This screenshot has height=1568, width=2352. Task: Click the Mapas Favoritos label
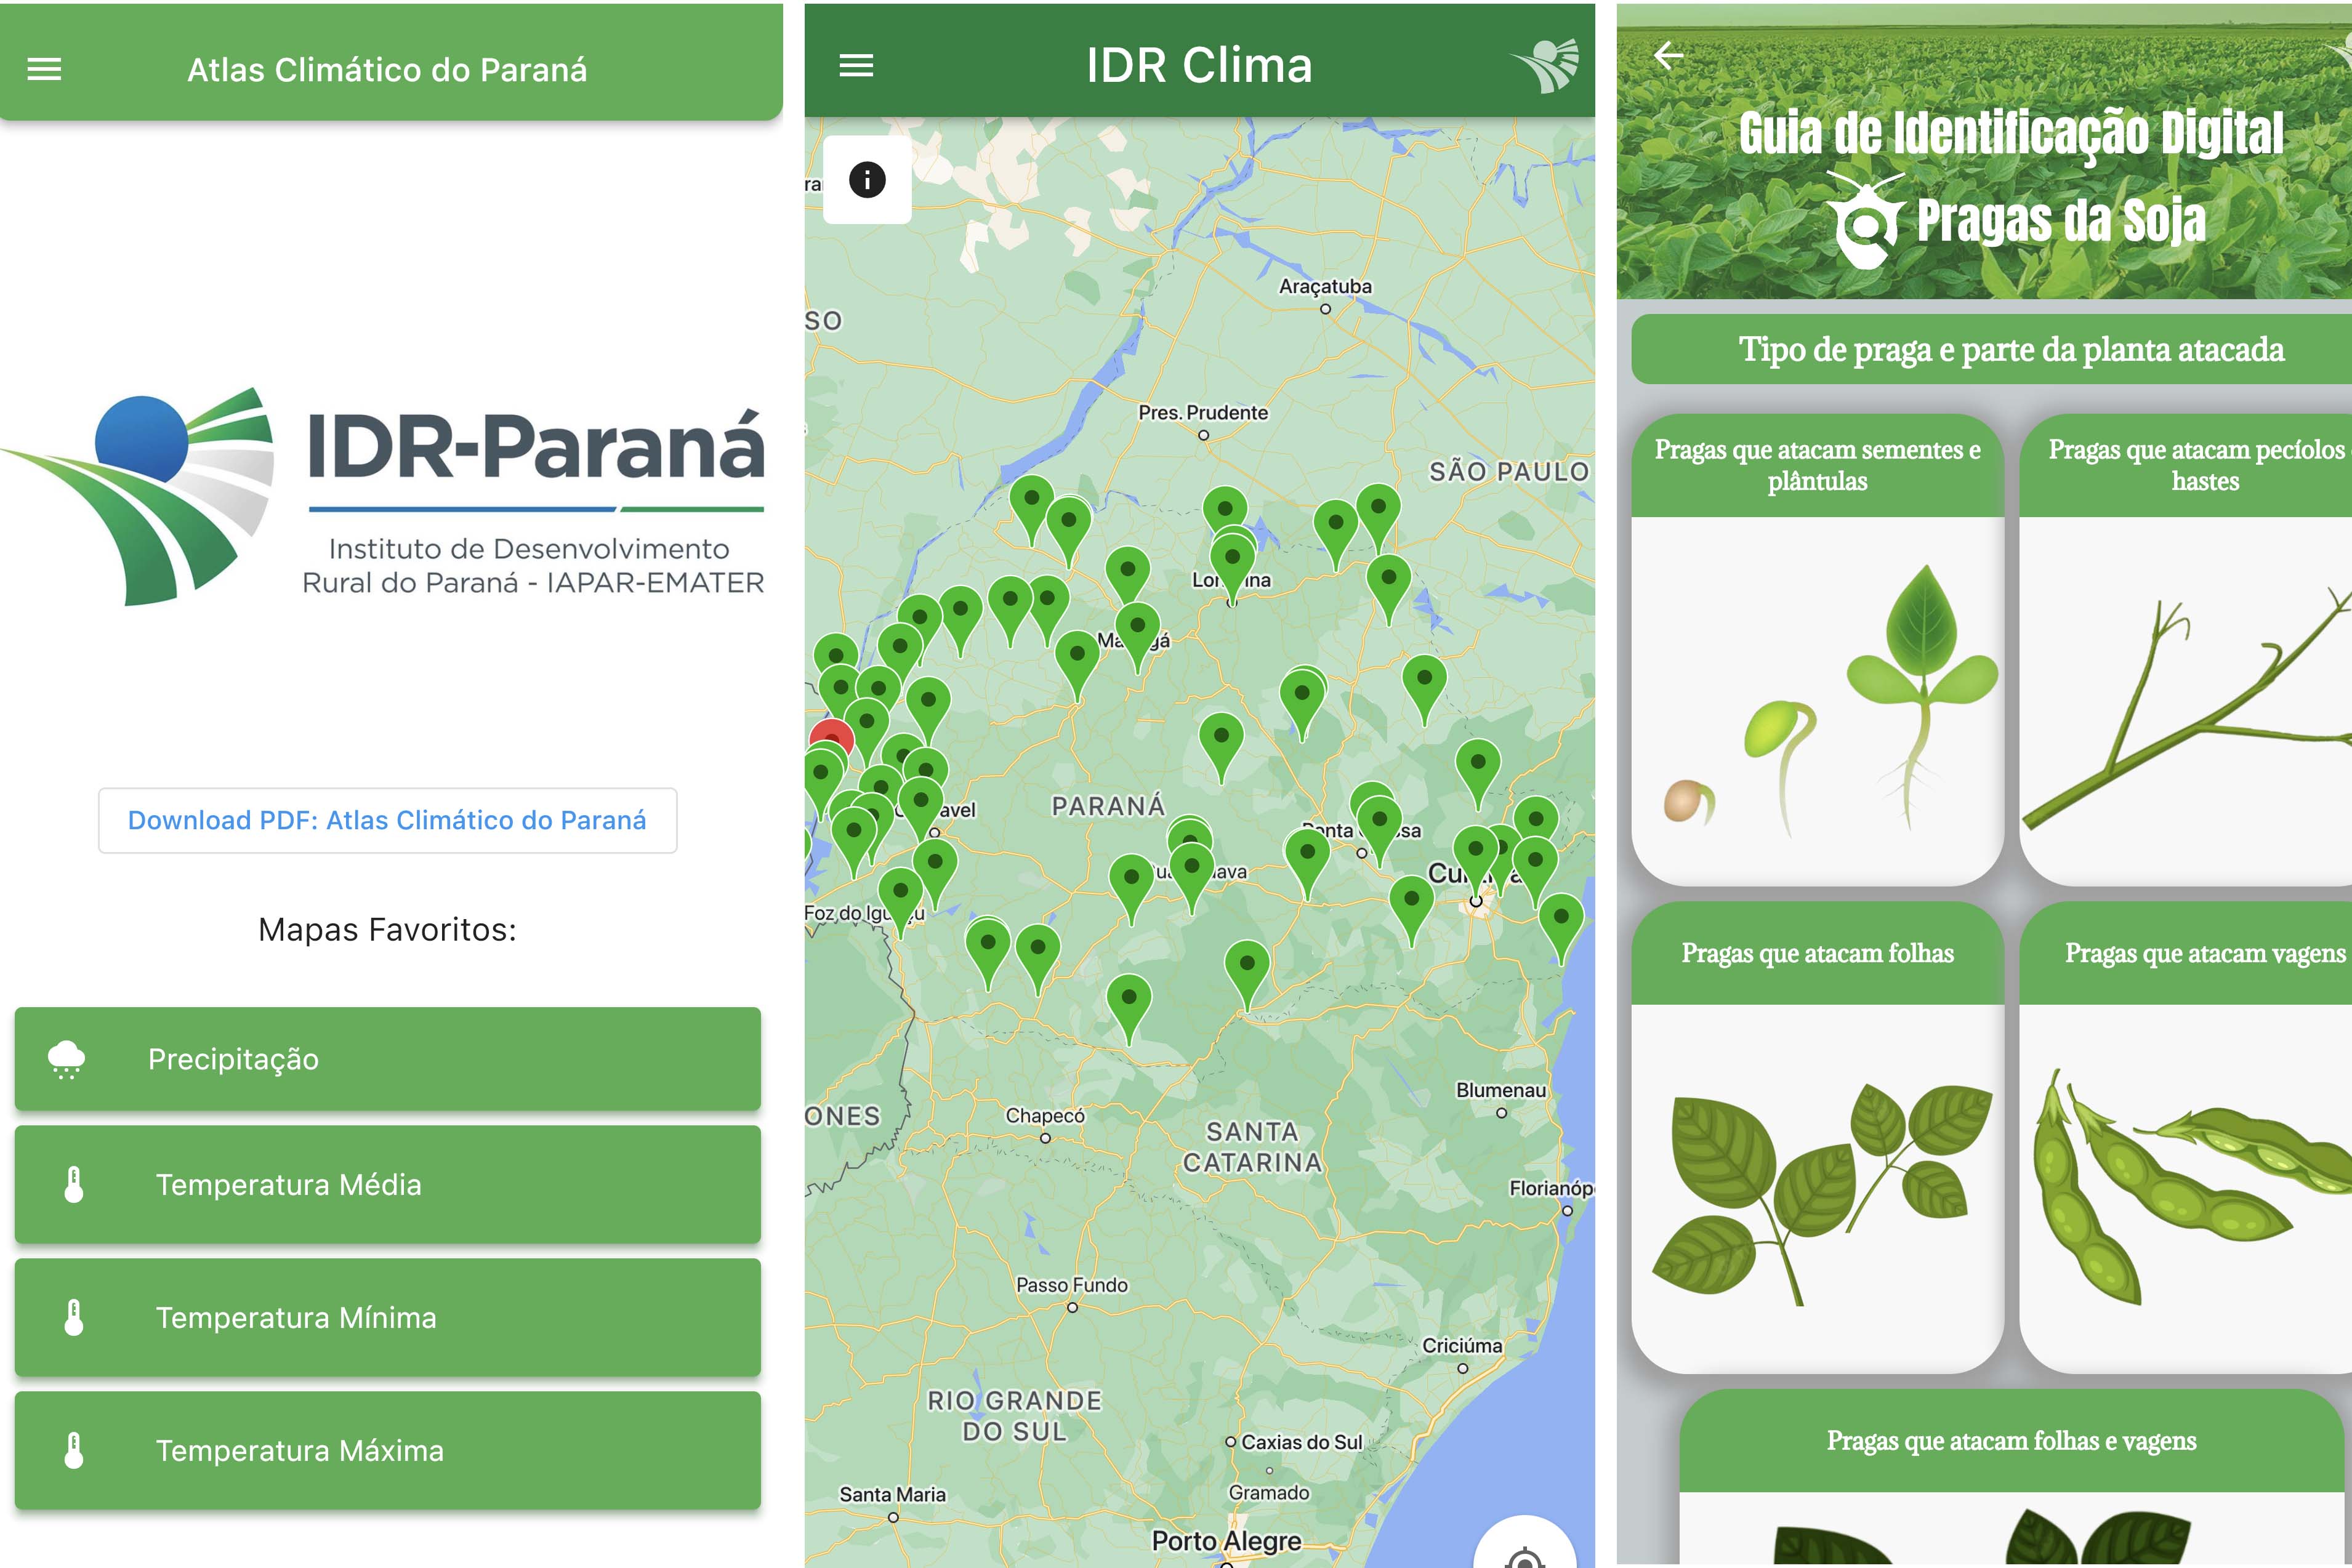[387, 930]
